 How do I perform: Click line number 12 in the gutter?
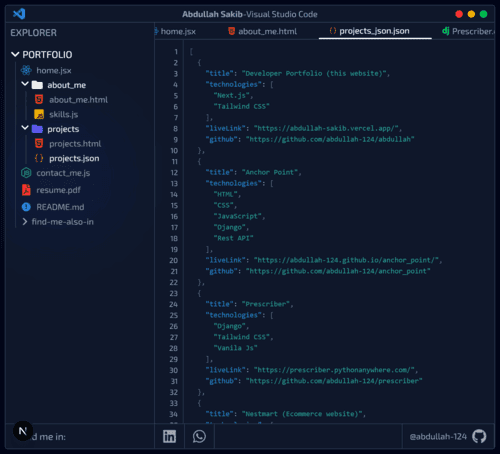tap(174, 172)
